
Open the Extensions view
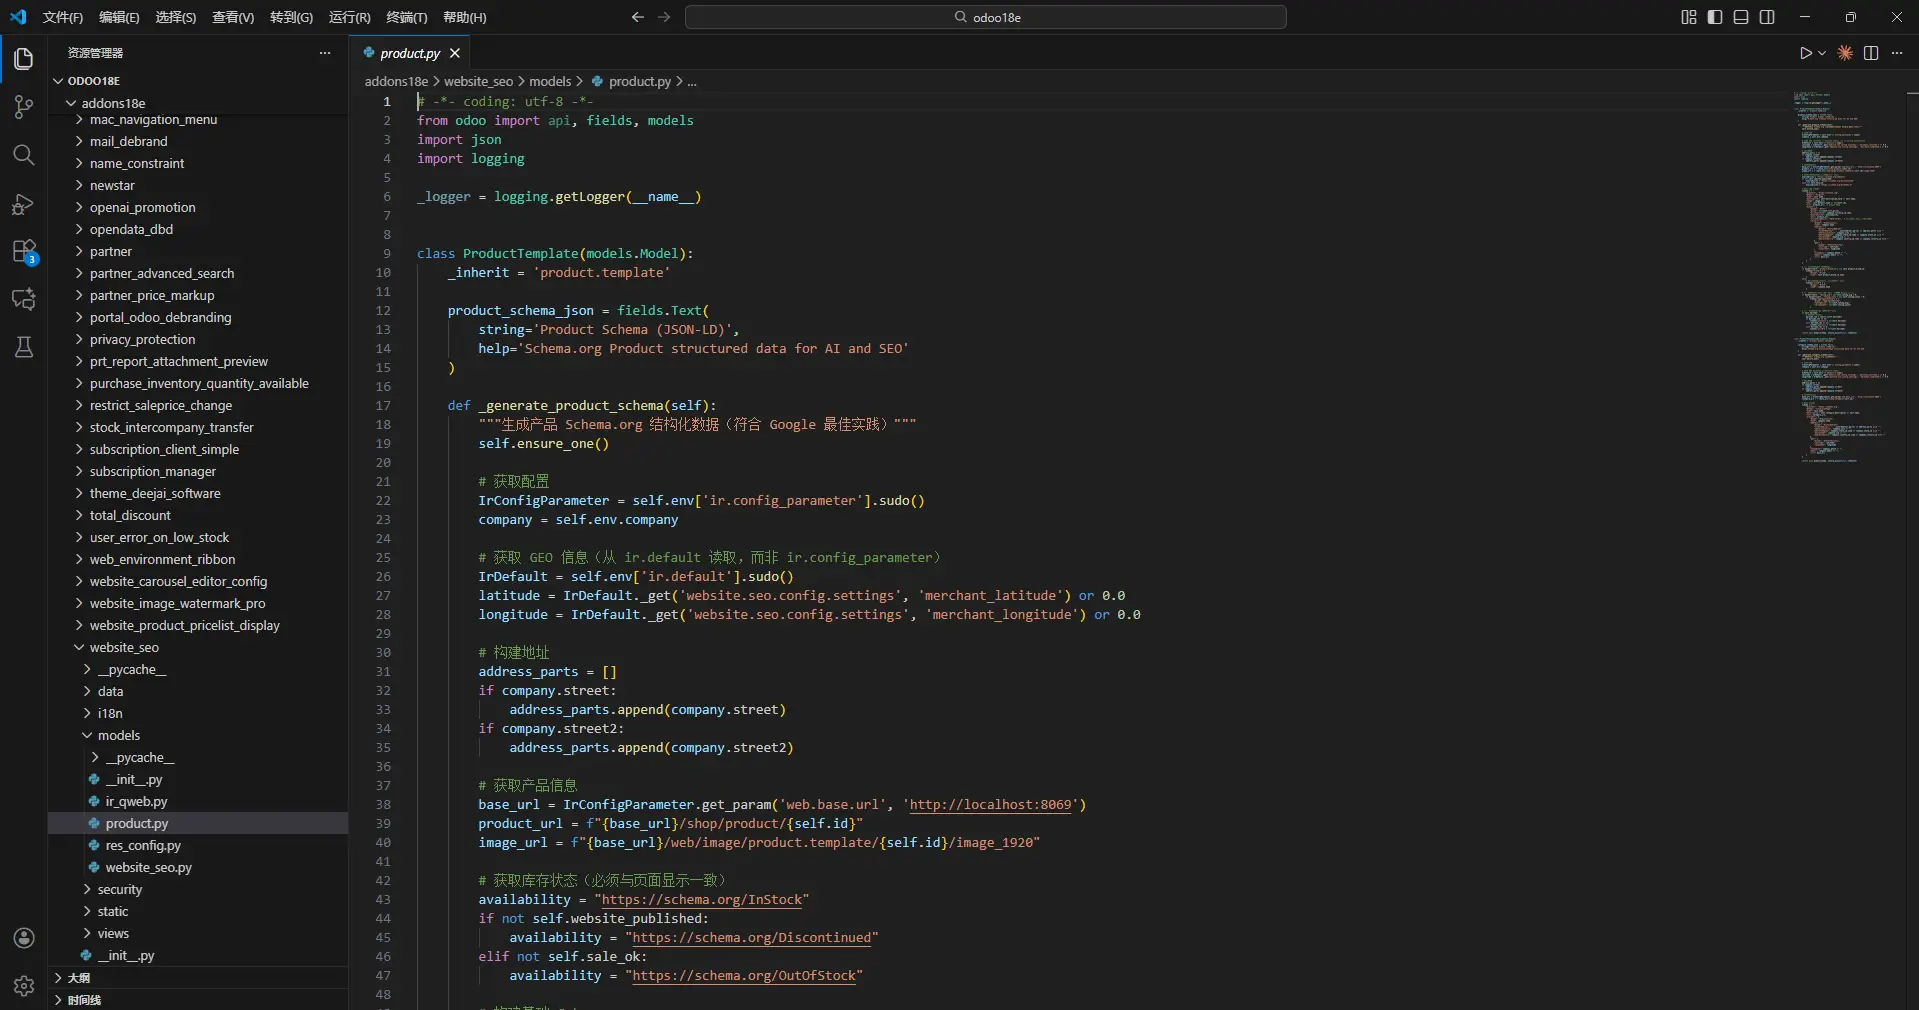point(23,251)
